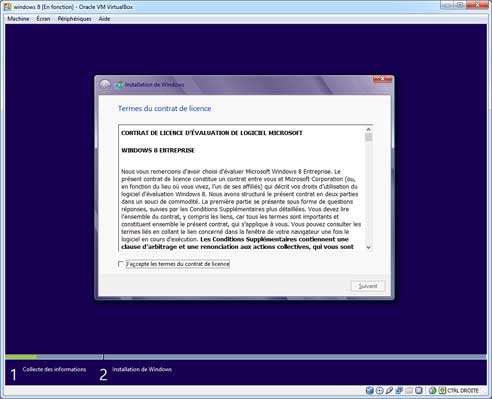Click the display status icon

point(419,390)
